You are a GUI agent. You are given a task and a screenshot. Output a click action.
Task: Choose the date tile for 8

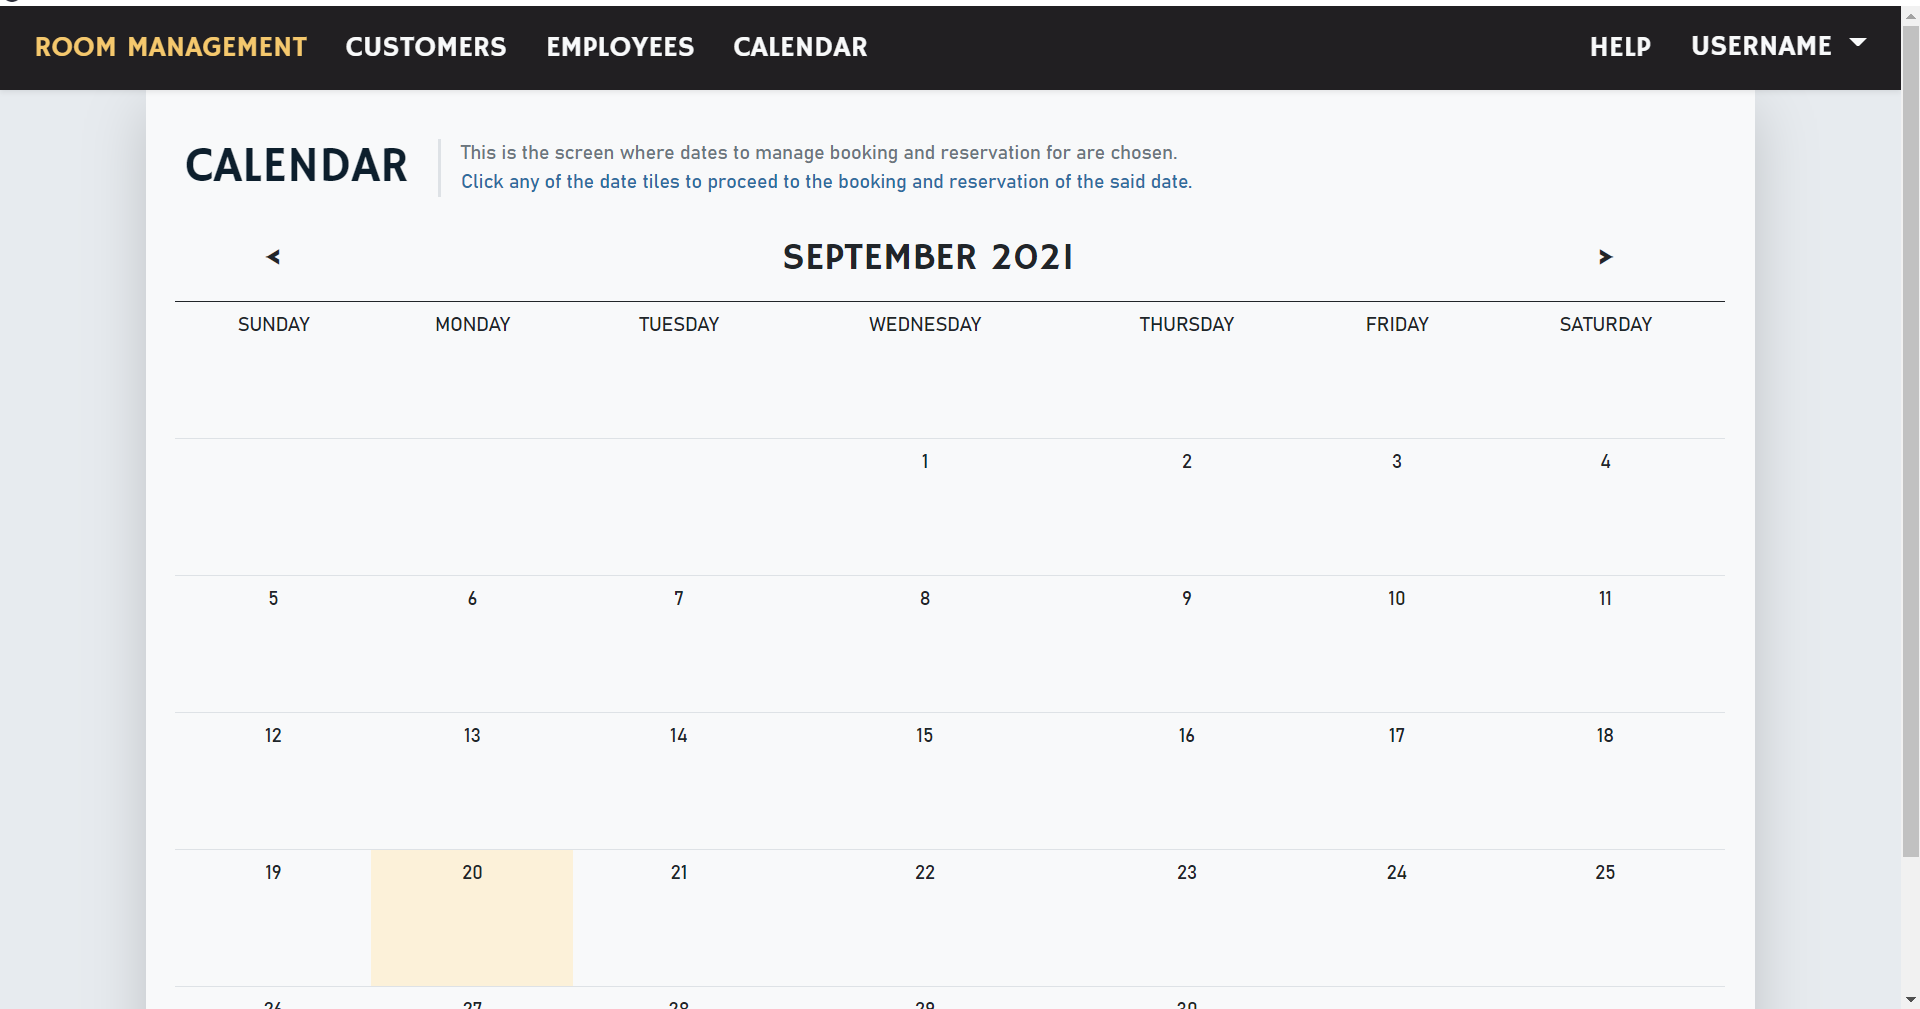(925, 644)
